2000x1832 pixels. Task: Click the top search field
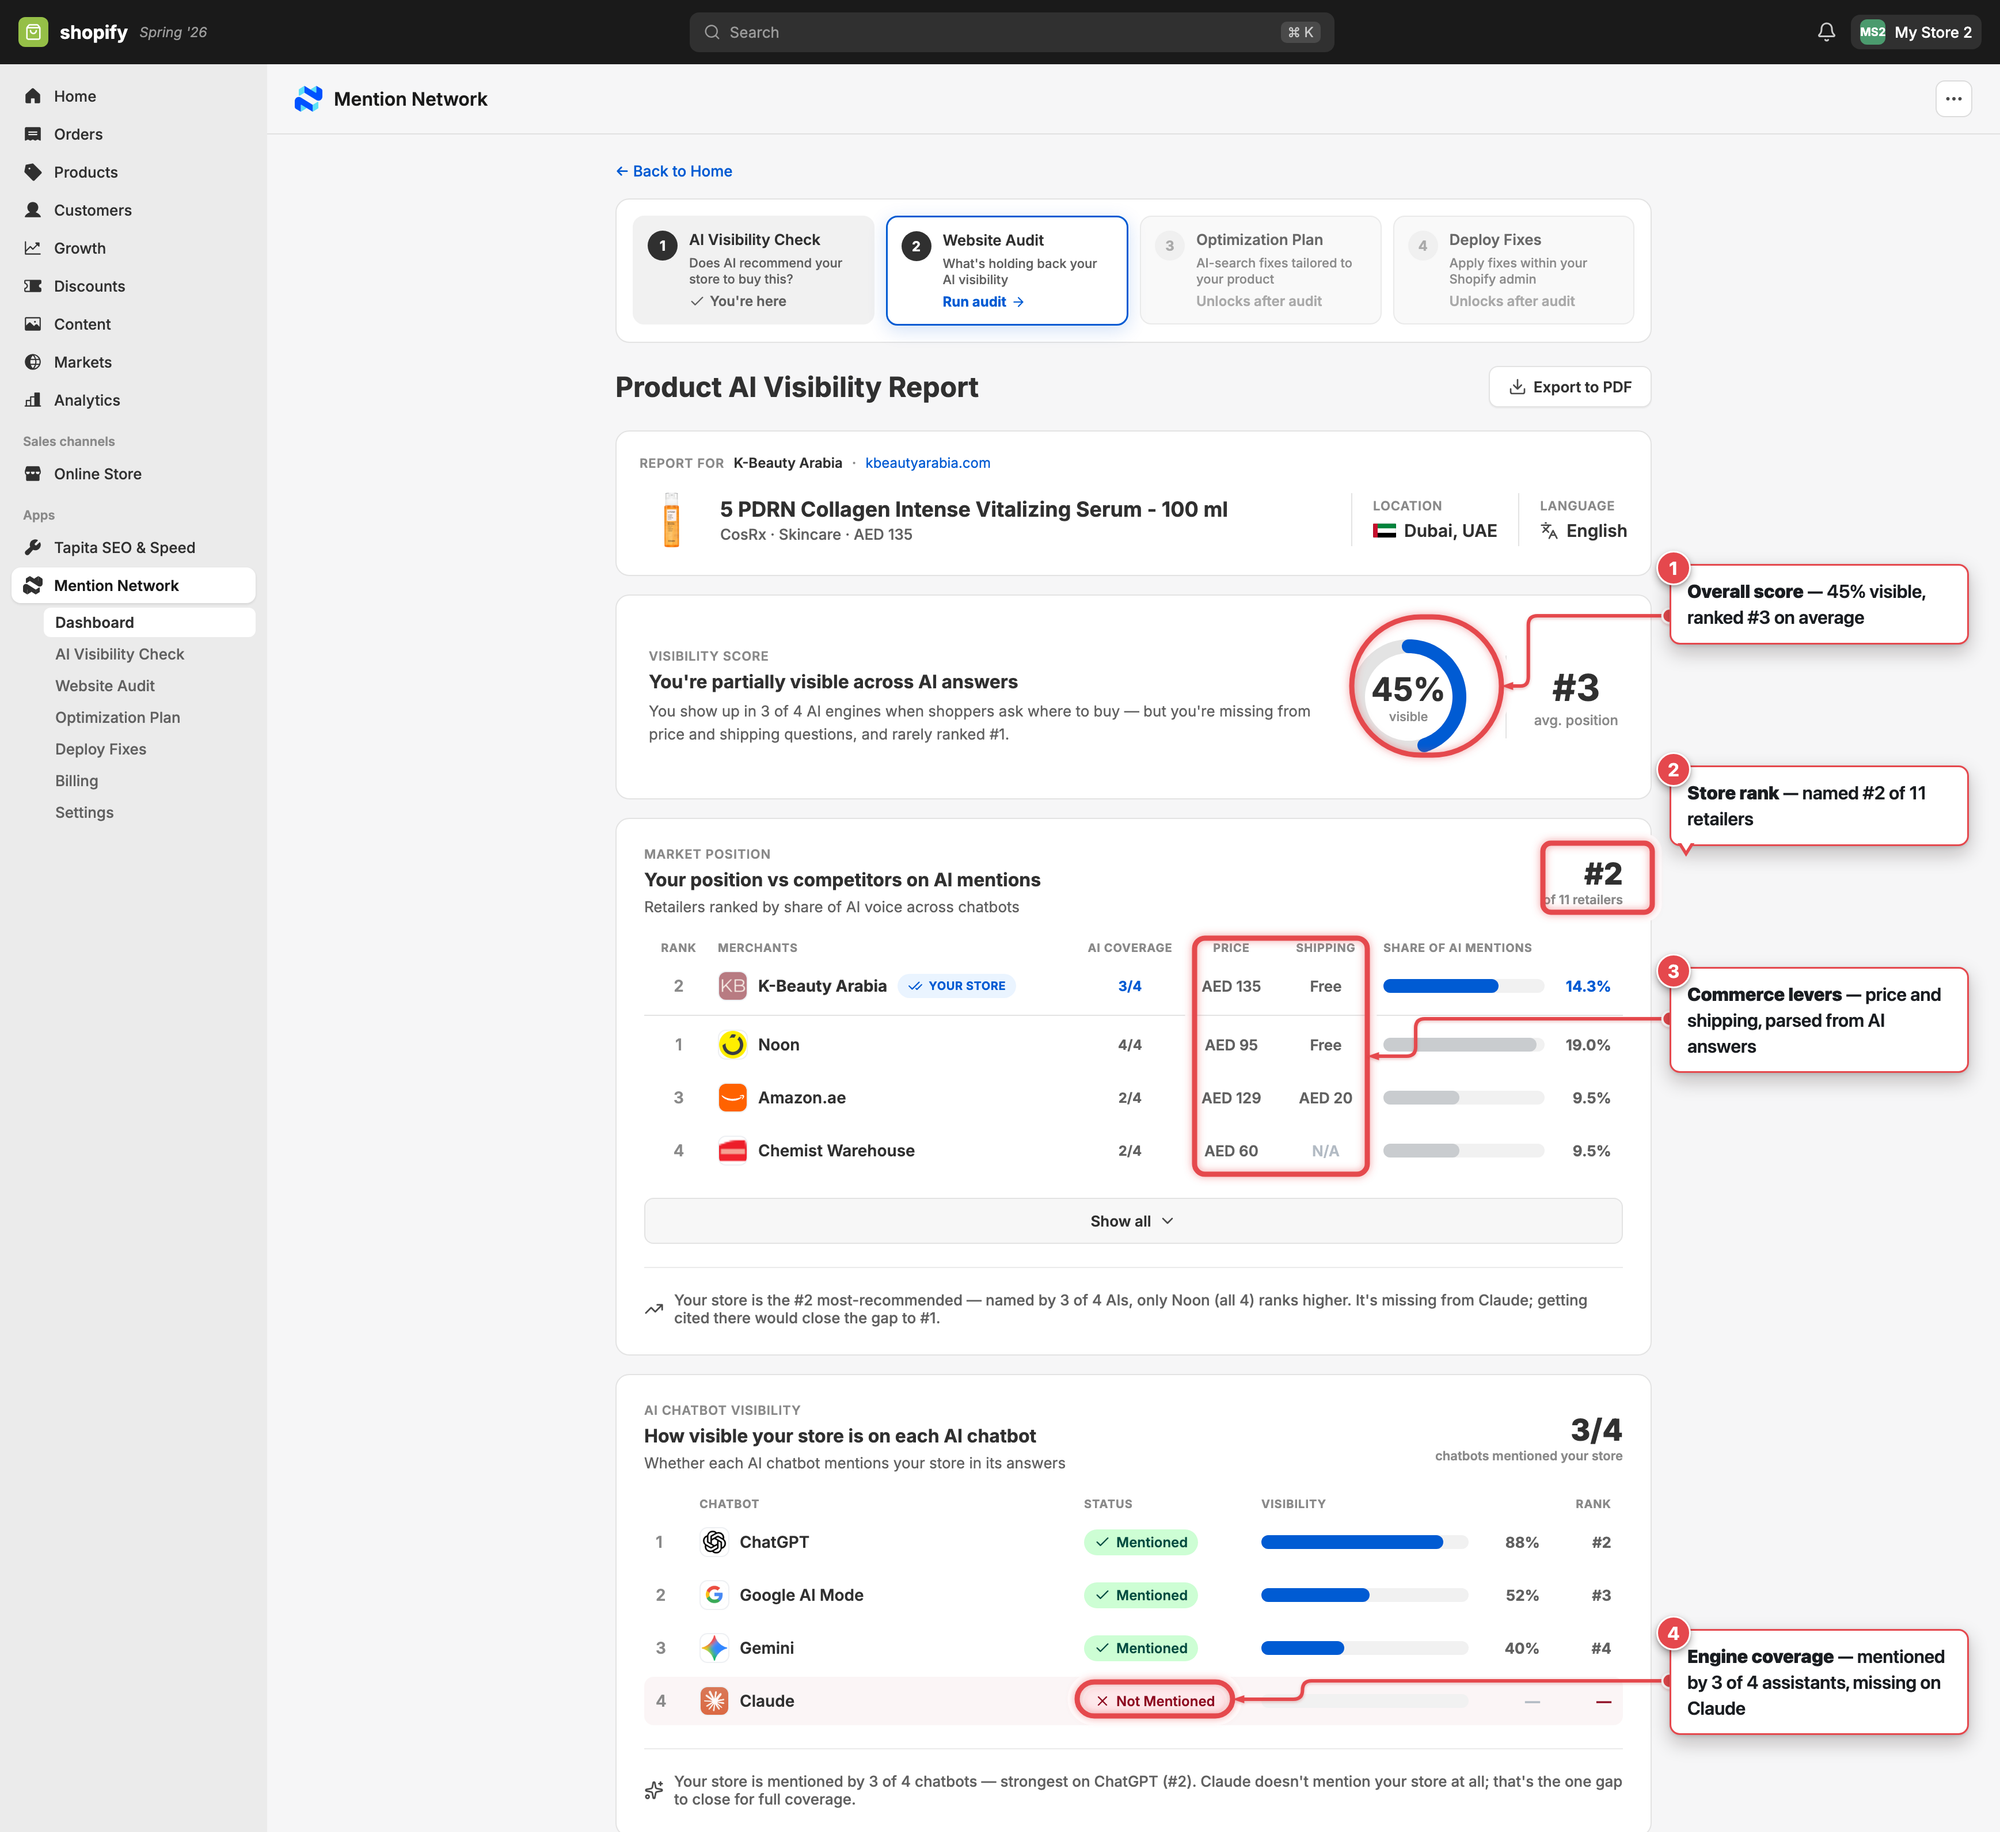(x=1011, y=32)
